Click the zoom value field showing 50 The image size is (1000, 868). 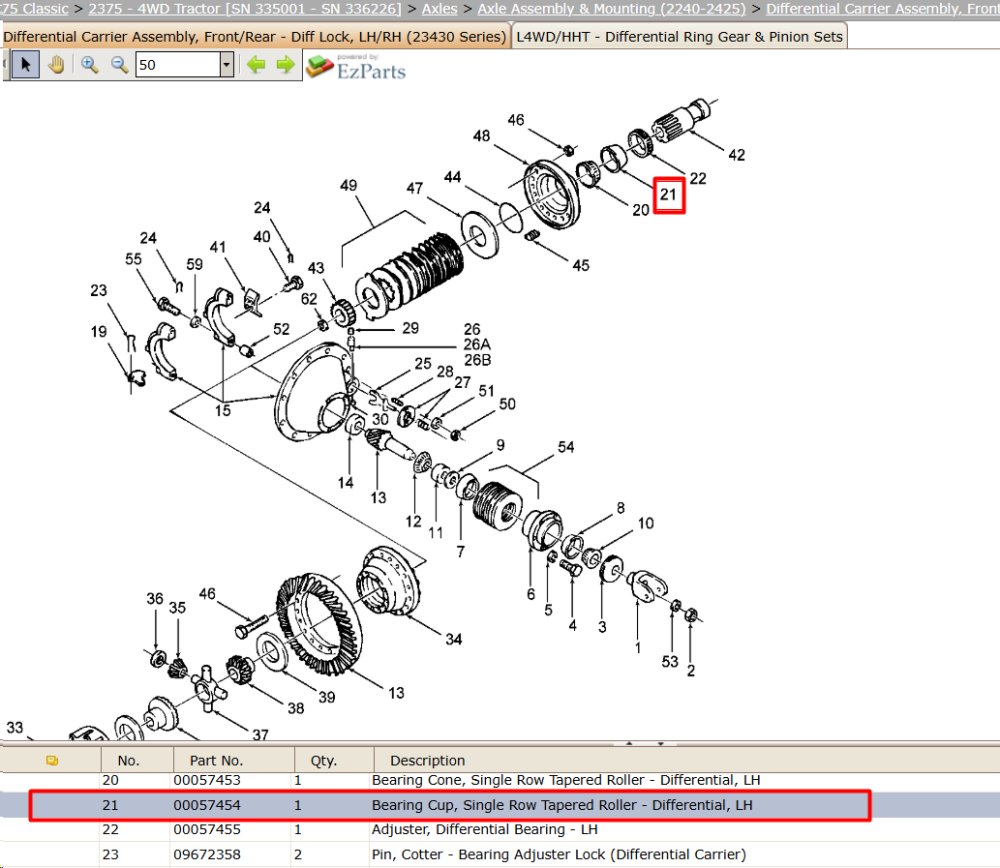[x=178, y=64]
